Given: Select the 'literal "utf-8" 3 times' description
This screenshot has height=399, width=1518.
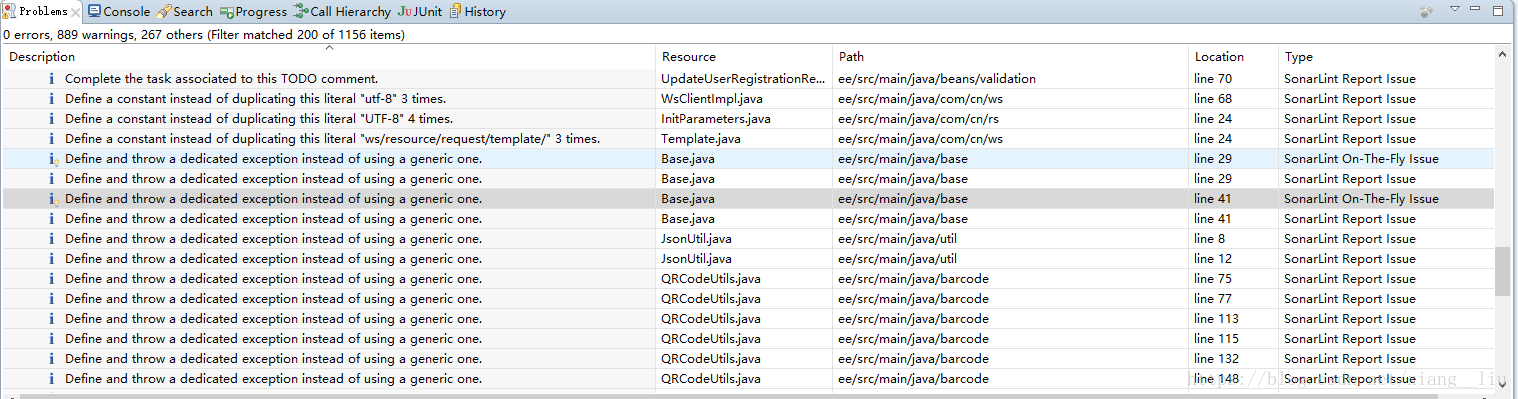Looking at the screenshot, I should (255, 99).
